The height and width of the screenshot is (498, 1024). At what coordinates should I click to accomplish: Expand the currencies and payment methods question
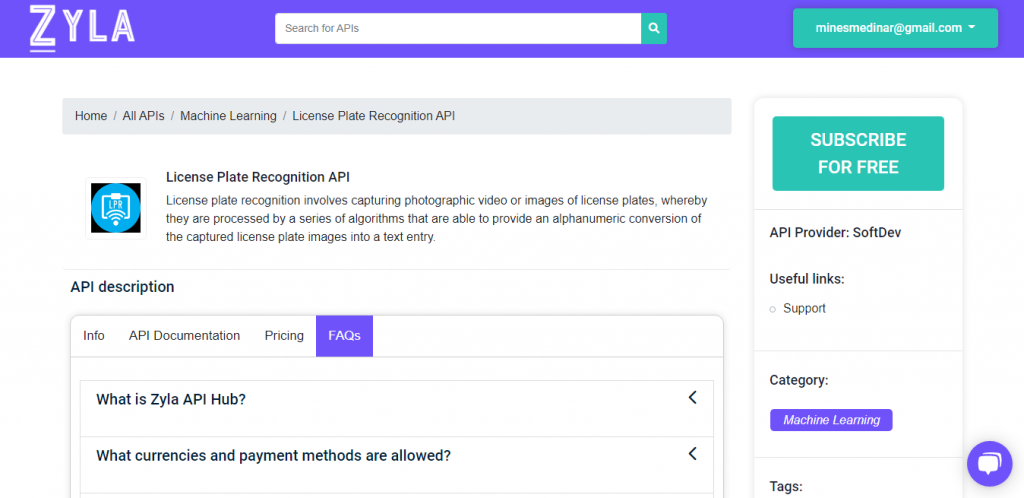pyautogui.click(x=396, y=464)
